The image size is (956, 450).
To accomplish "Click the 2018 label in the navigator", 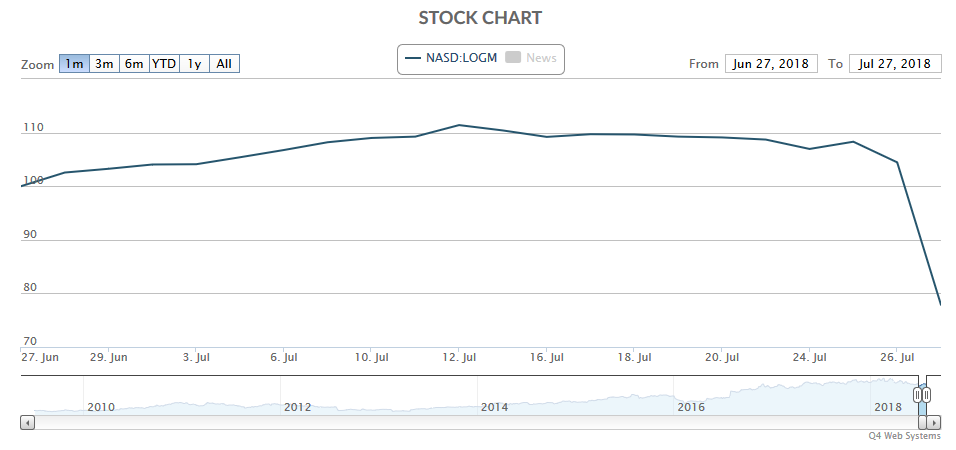I will (x=888, y=407).
